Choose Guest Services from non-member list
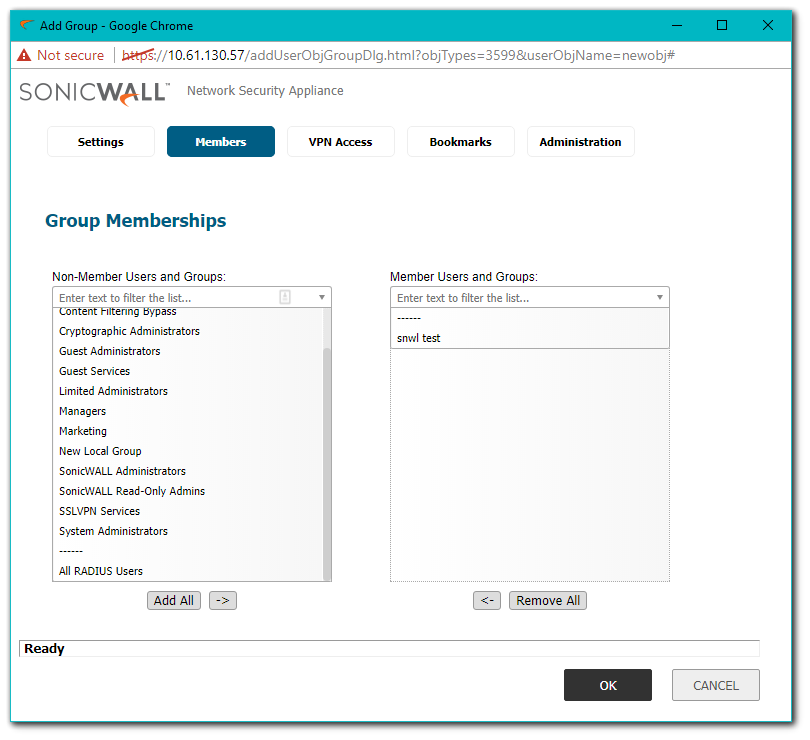Screen dimensions: 810x740 (x=94, y=371)
